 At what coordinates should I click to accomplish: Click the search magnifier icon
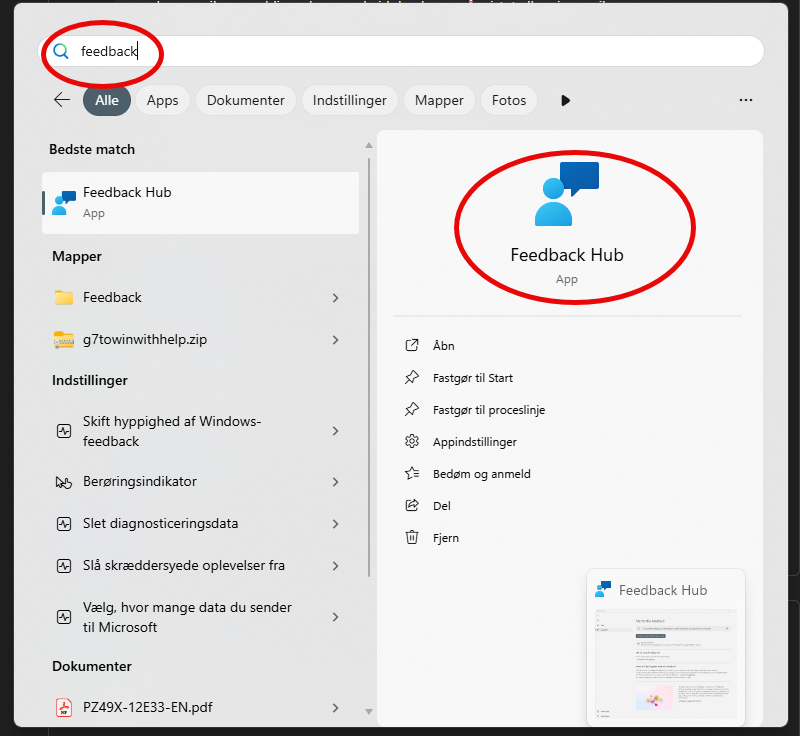coord(61,51)
